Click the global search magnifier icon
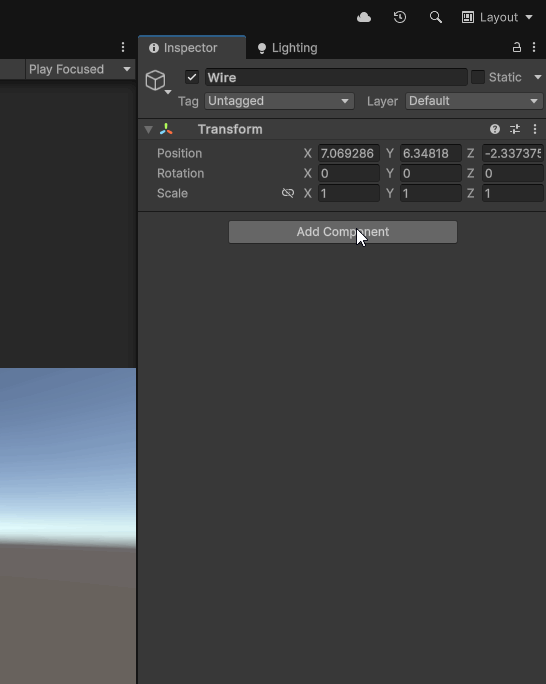The height and width of the screenshot is (684, 546). [435, 17]
